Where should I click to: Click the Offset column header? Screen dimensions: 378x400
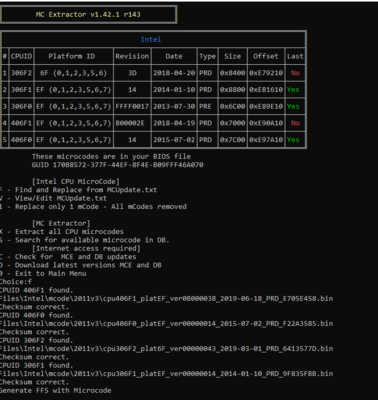tap(266, 56)
